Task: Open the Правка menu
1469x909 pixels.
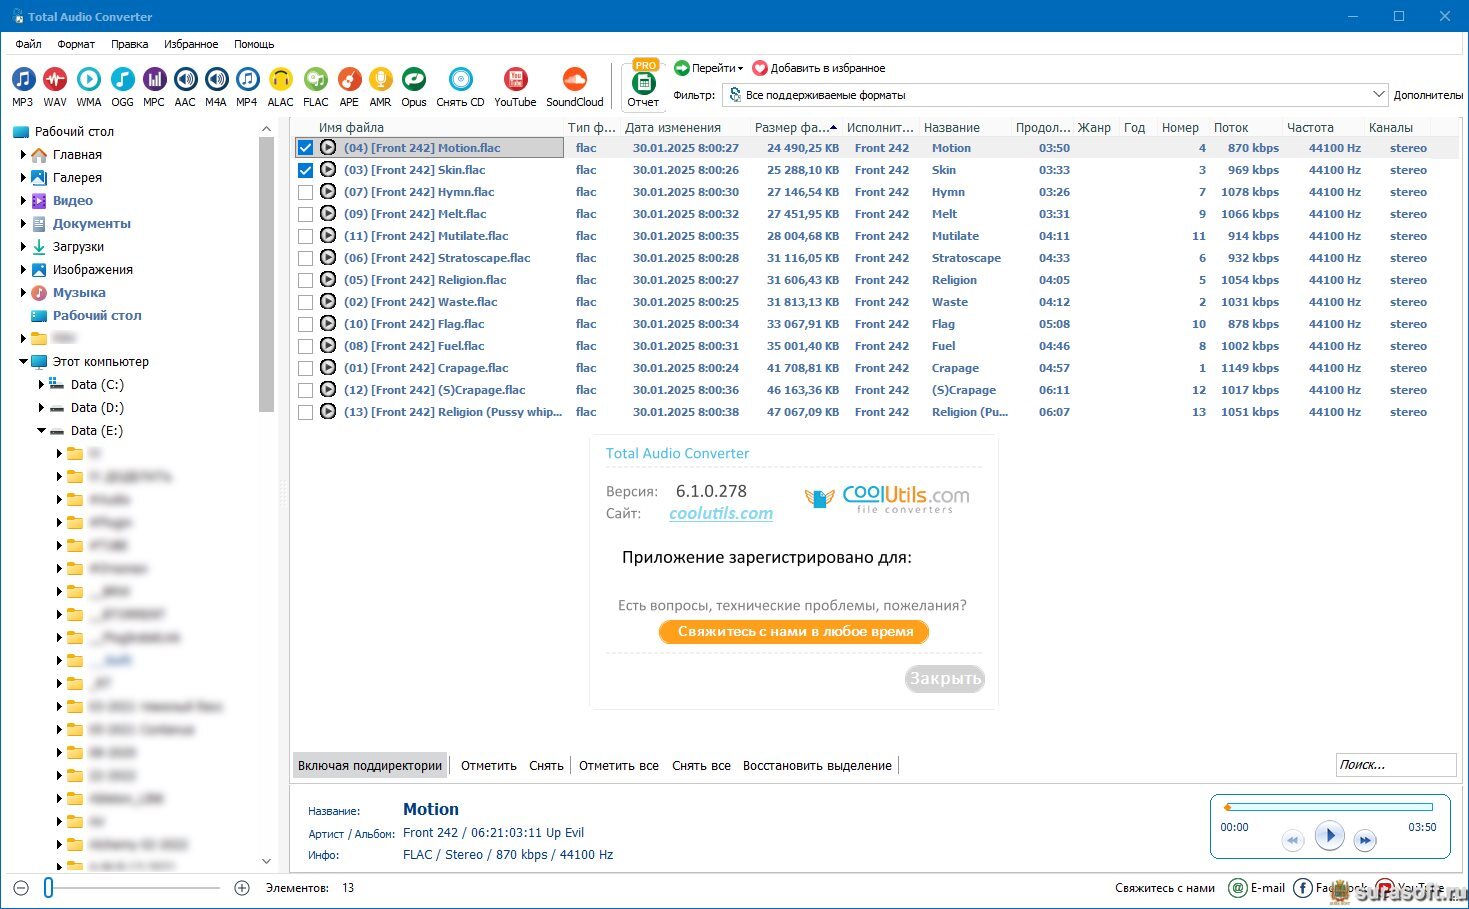Action: point(129,44)
